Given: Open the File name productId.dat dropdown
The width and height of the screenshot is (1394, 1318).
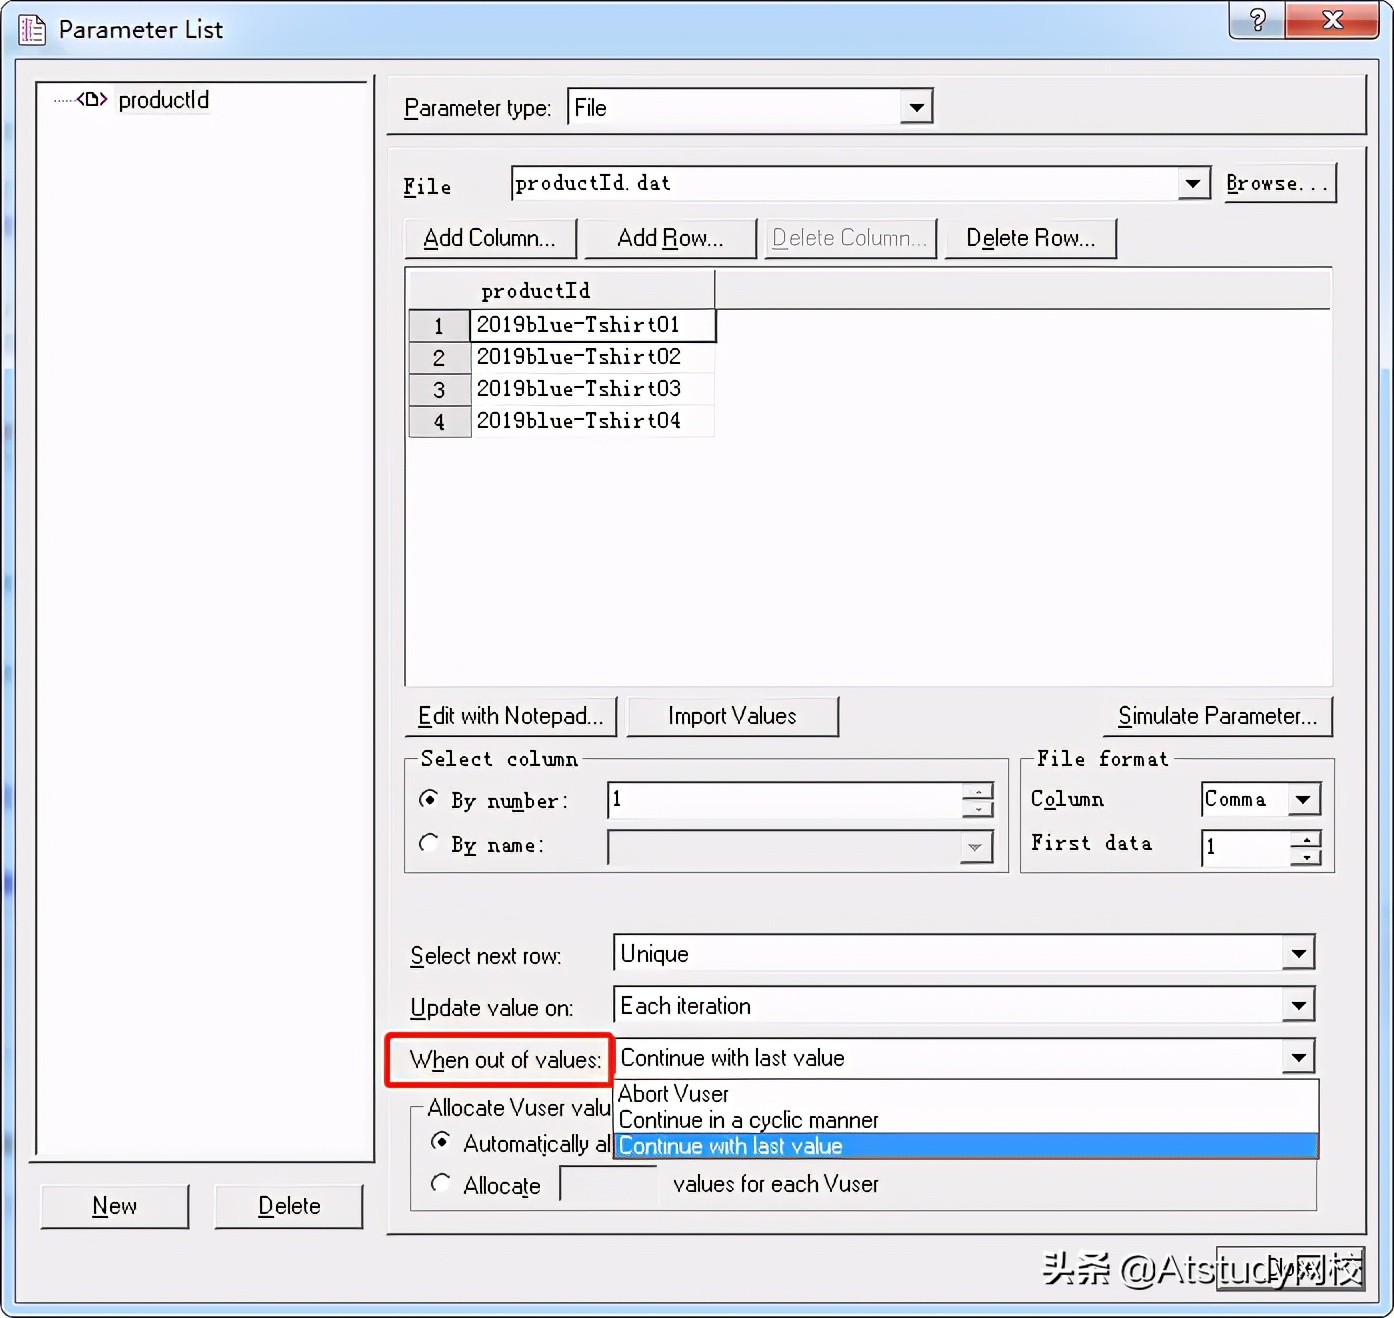Looking at the screenshot, I should tap(1193, 183).
